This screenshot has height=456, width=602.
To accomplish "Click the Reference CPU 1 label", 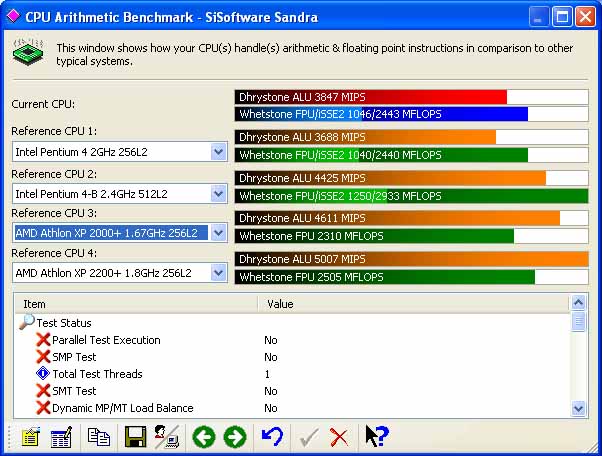I will click(54, 131).
